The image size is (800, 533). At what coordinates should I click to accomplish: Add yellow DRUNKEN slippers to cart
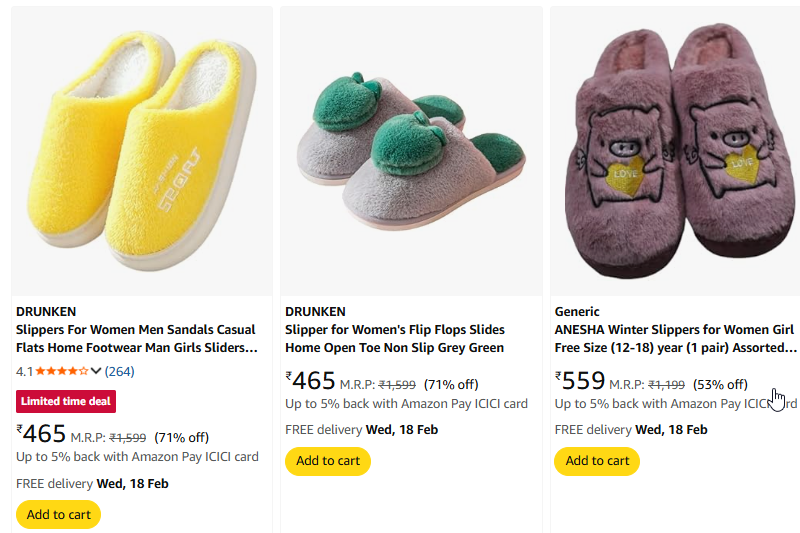click(x=58, y=514)
